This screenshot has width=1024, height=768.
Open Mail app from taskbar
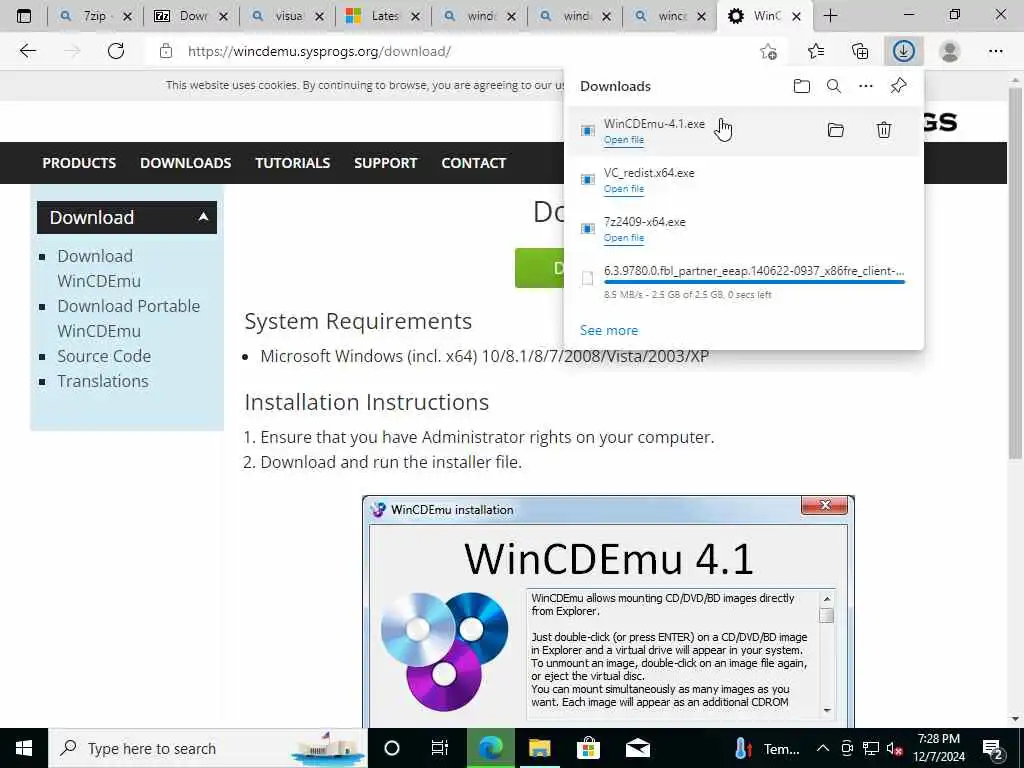(x=637, y=748)
